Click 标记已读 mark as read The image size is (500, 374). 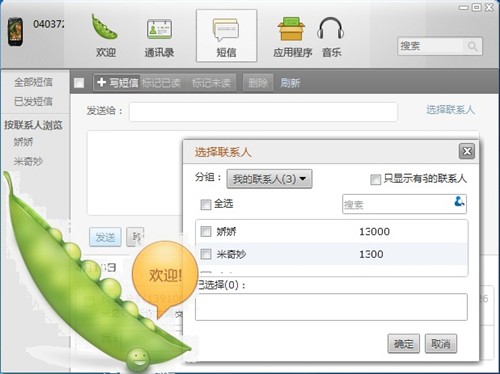(x=161, y=83)
